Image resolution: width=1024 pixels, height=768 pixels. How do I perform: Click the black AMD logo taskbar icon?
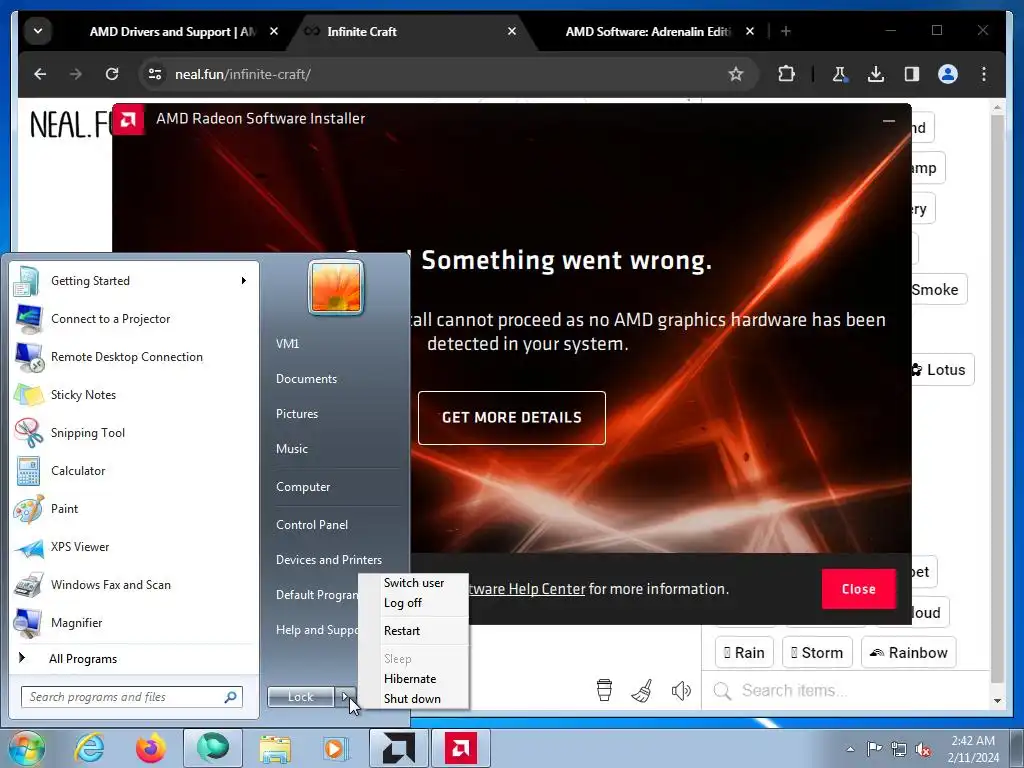pos(398,748)
